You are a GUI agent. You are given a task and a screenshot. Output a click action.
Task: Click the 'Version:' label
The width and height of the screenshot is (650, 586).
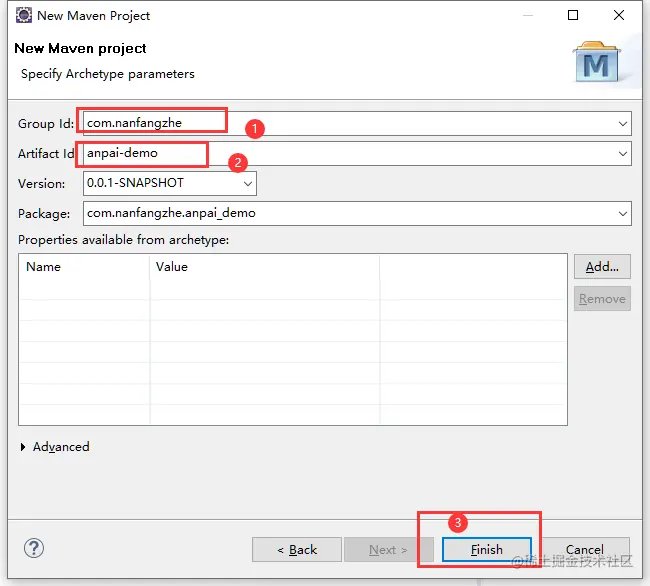[41, 184]
